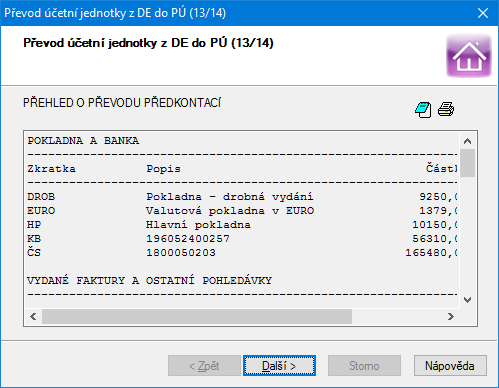Screen dimensions: 499x388
Task: Close the Převod účetní jednotky dialog
Action: coord(483,13)
